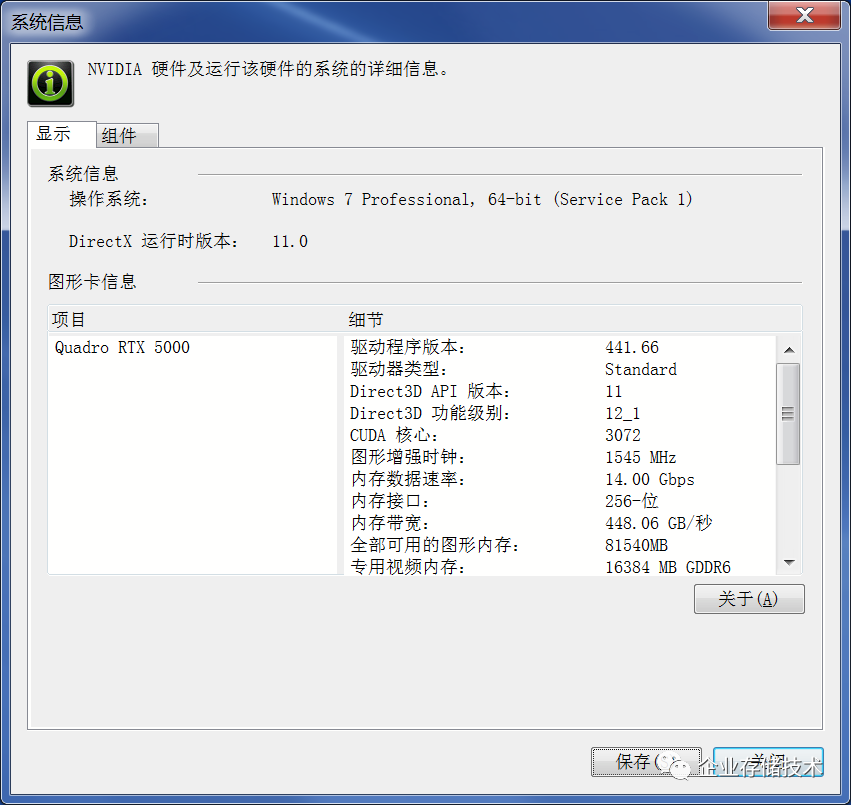Select the 内存接口 row

coord(559,501)
